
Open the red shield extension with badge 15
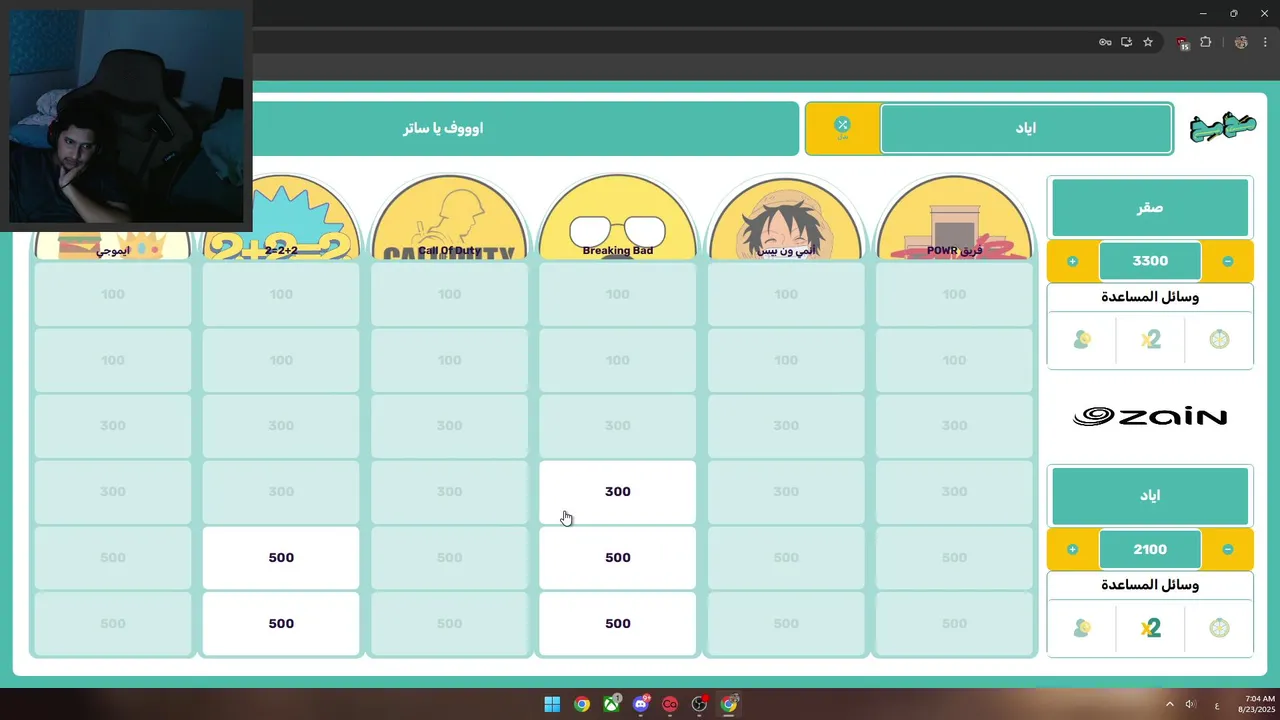(x=1183, y=43)
